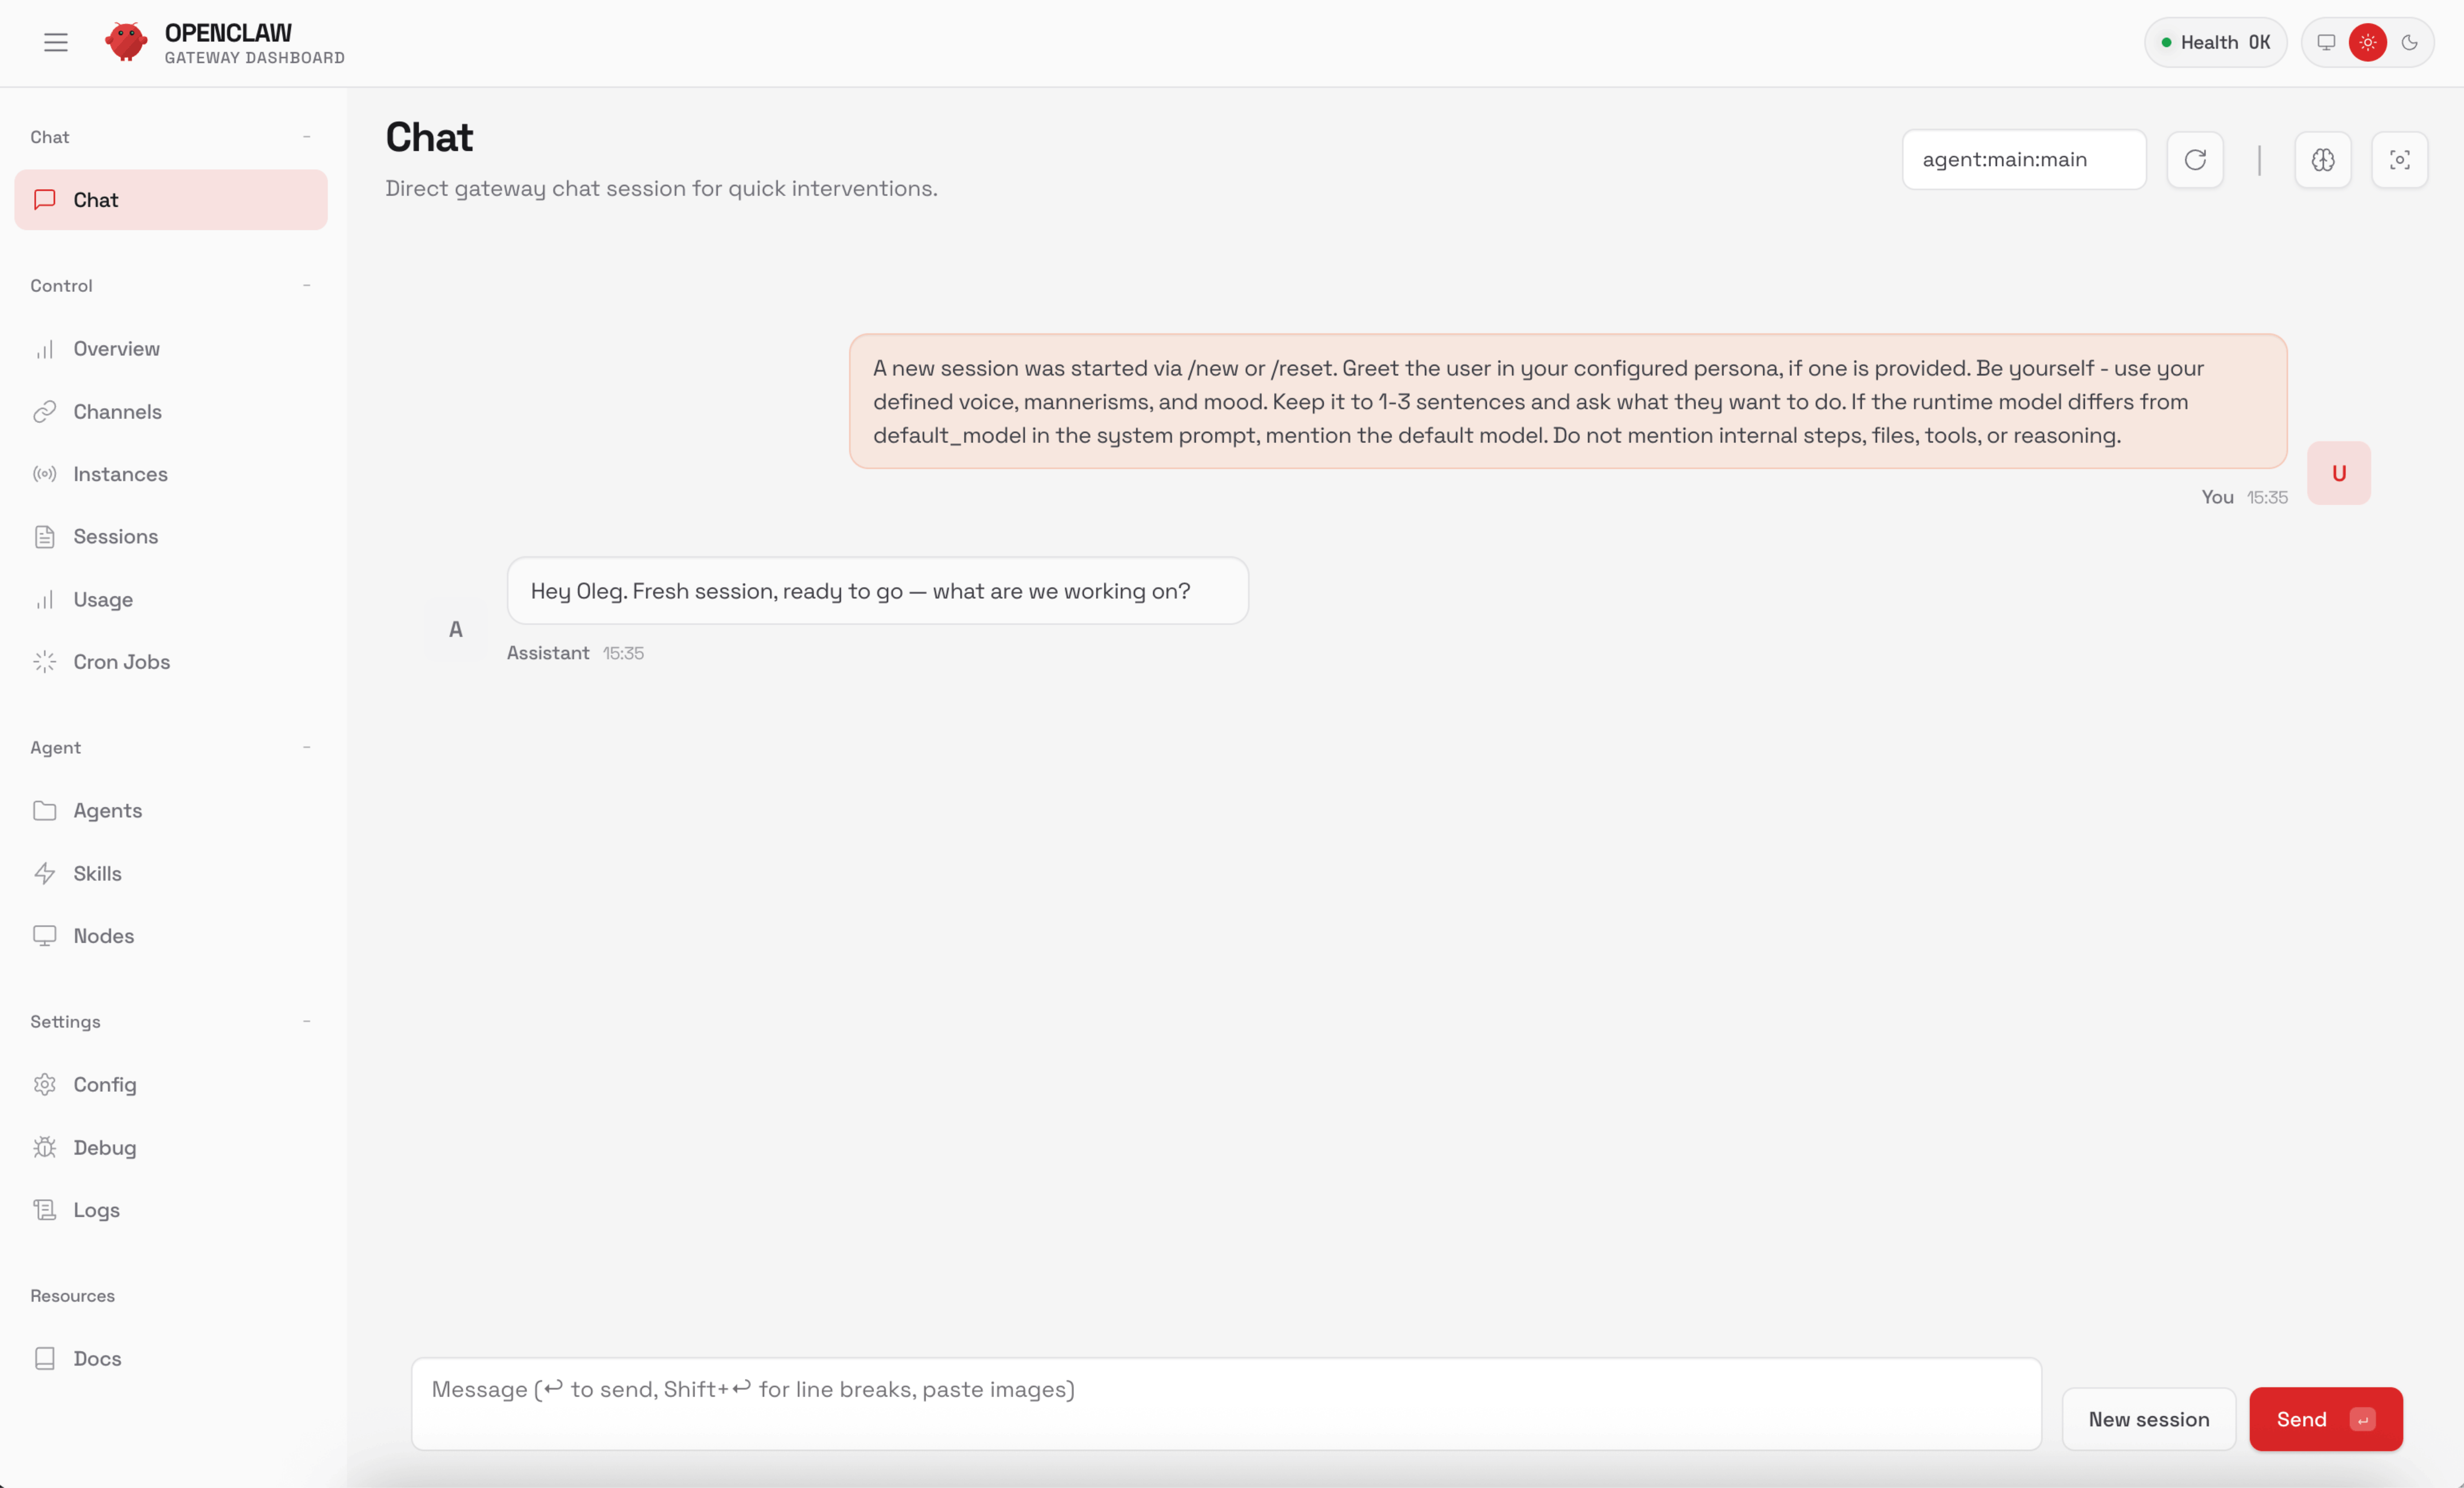
Task: Click the New session button
Action: click(x=2148, y=1419)
